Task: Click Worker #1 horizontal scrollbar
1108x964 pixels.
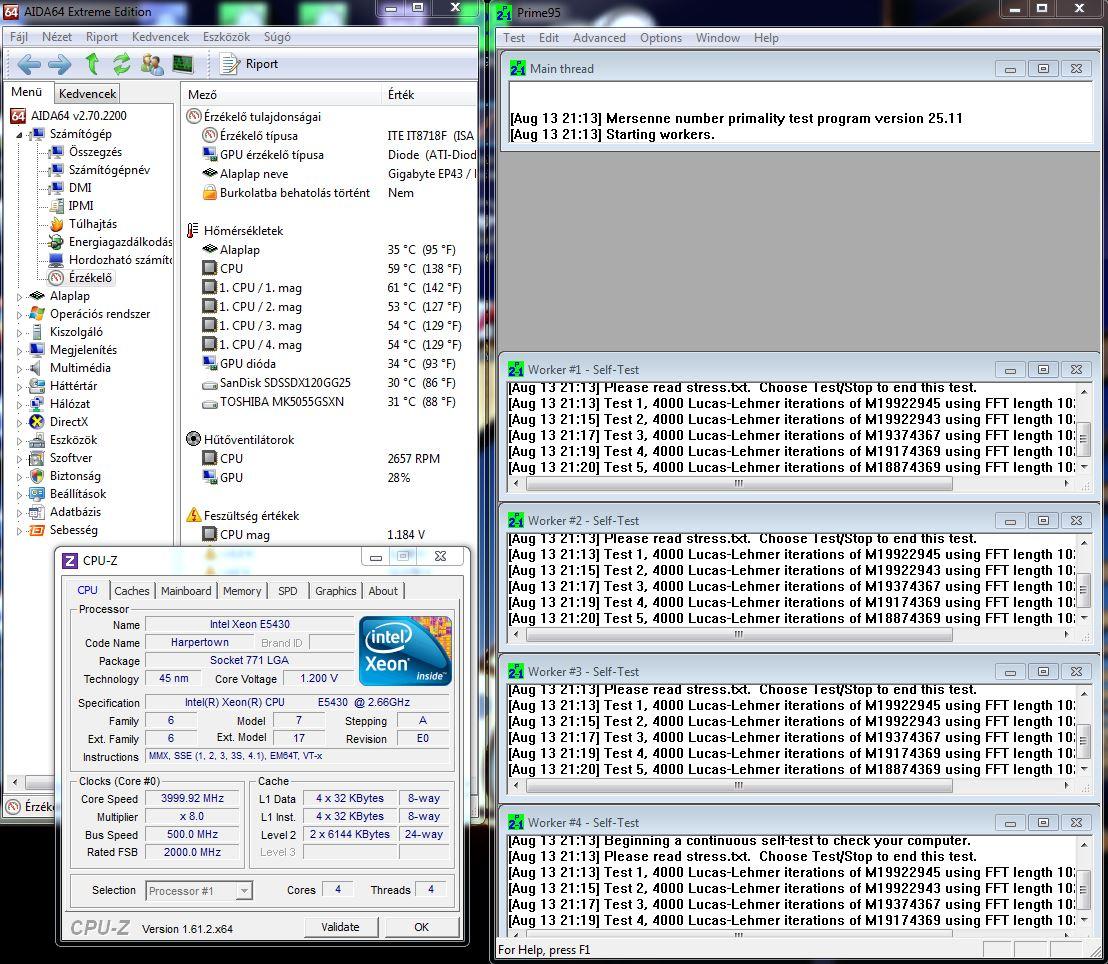Action: coord(739,484)
